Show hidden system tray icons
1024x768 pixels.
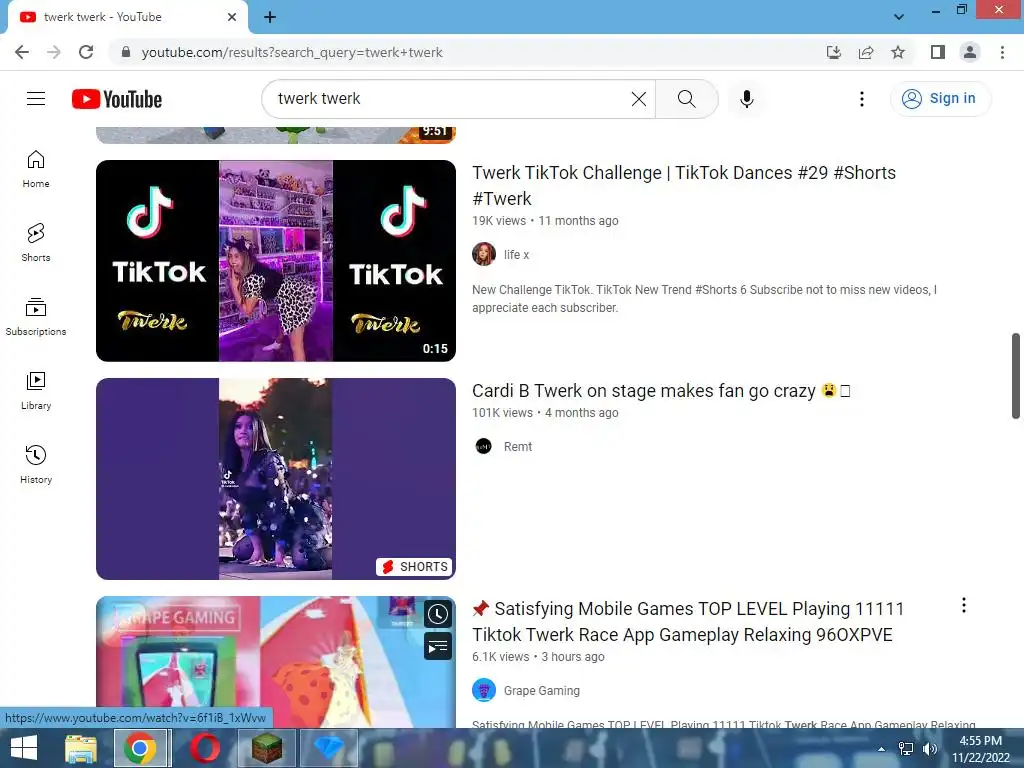(882, 749)
